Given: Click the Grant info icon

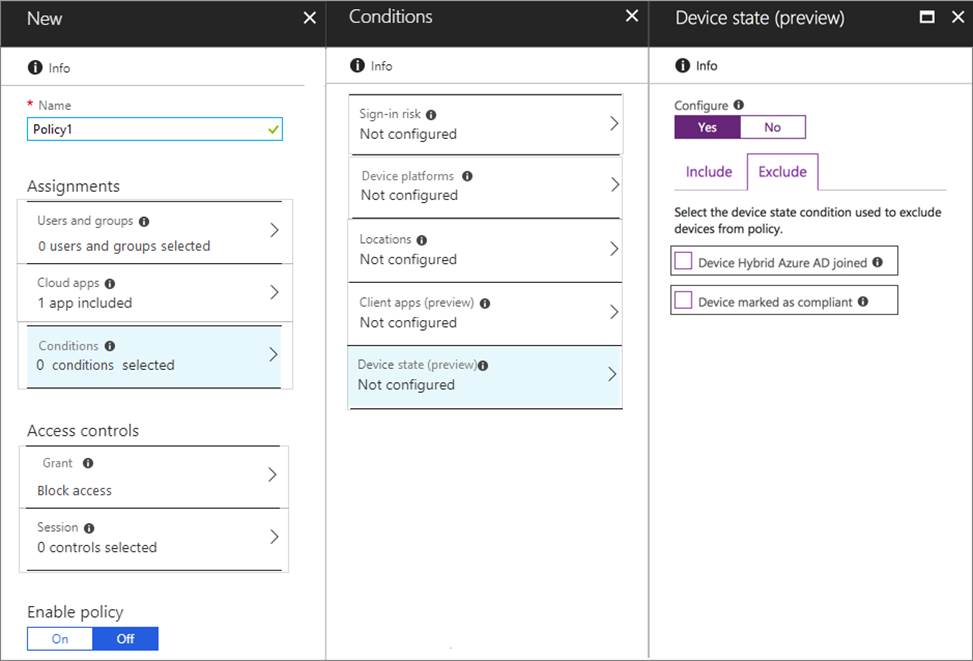Looking at the screenshot, I should tap(88, 464).
